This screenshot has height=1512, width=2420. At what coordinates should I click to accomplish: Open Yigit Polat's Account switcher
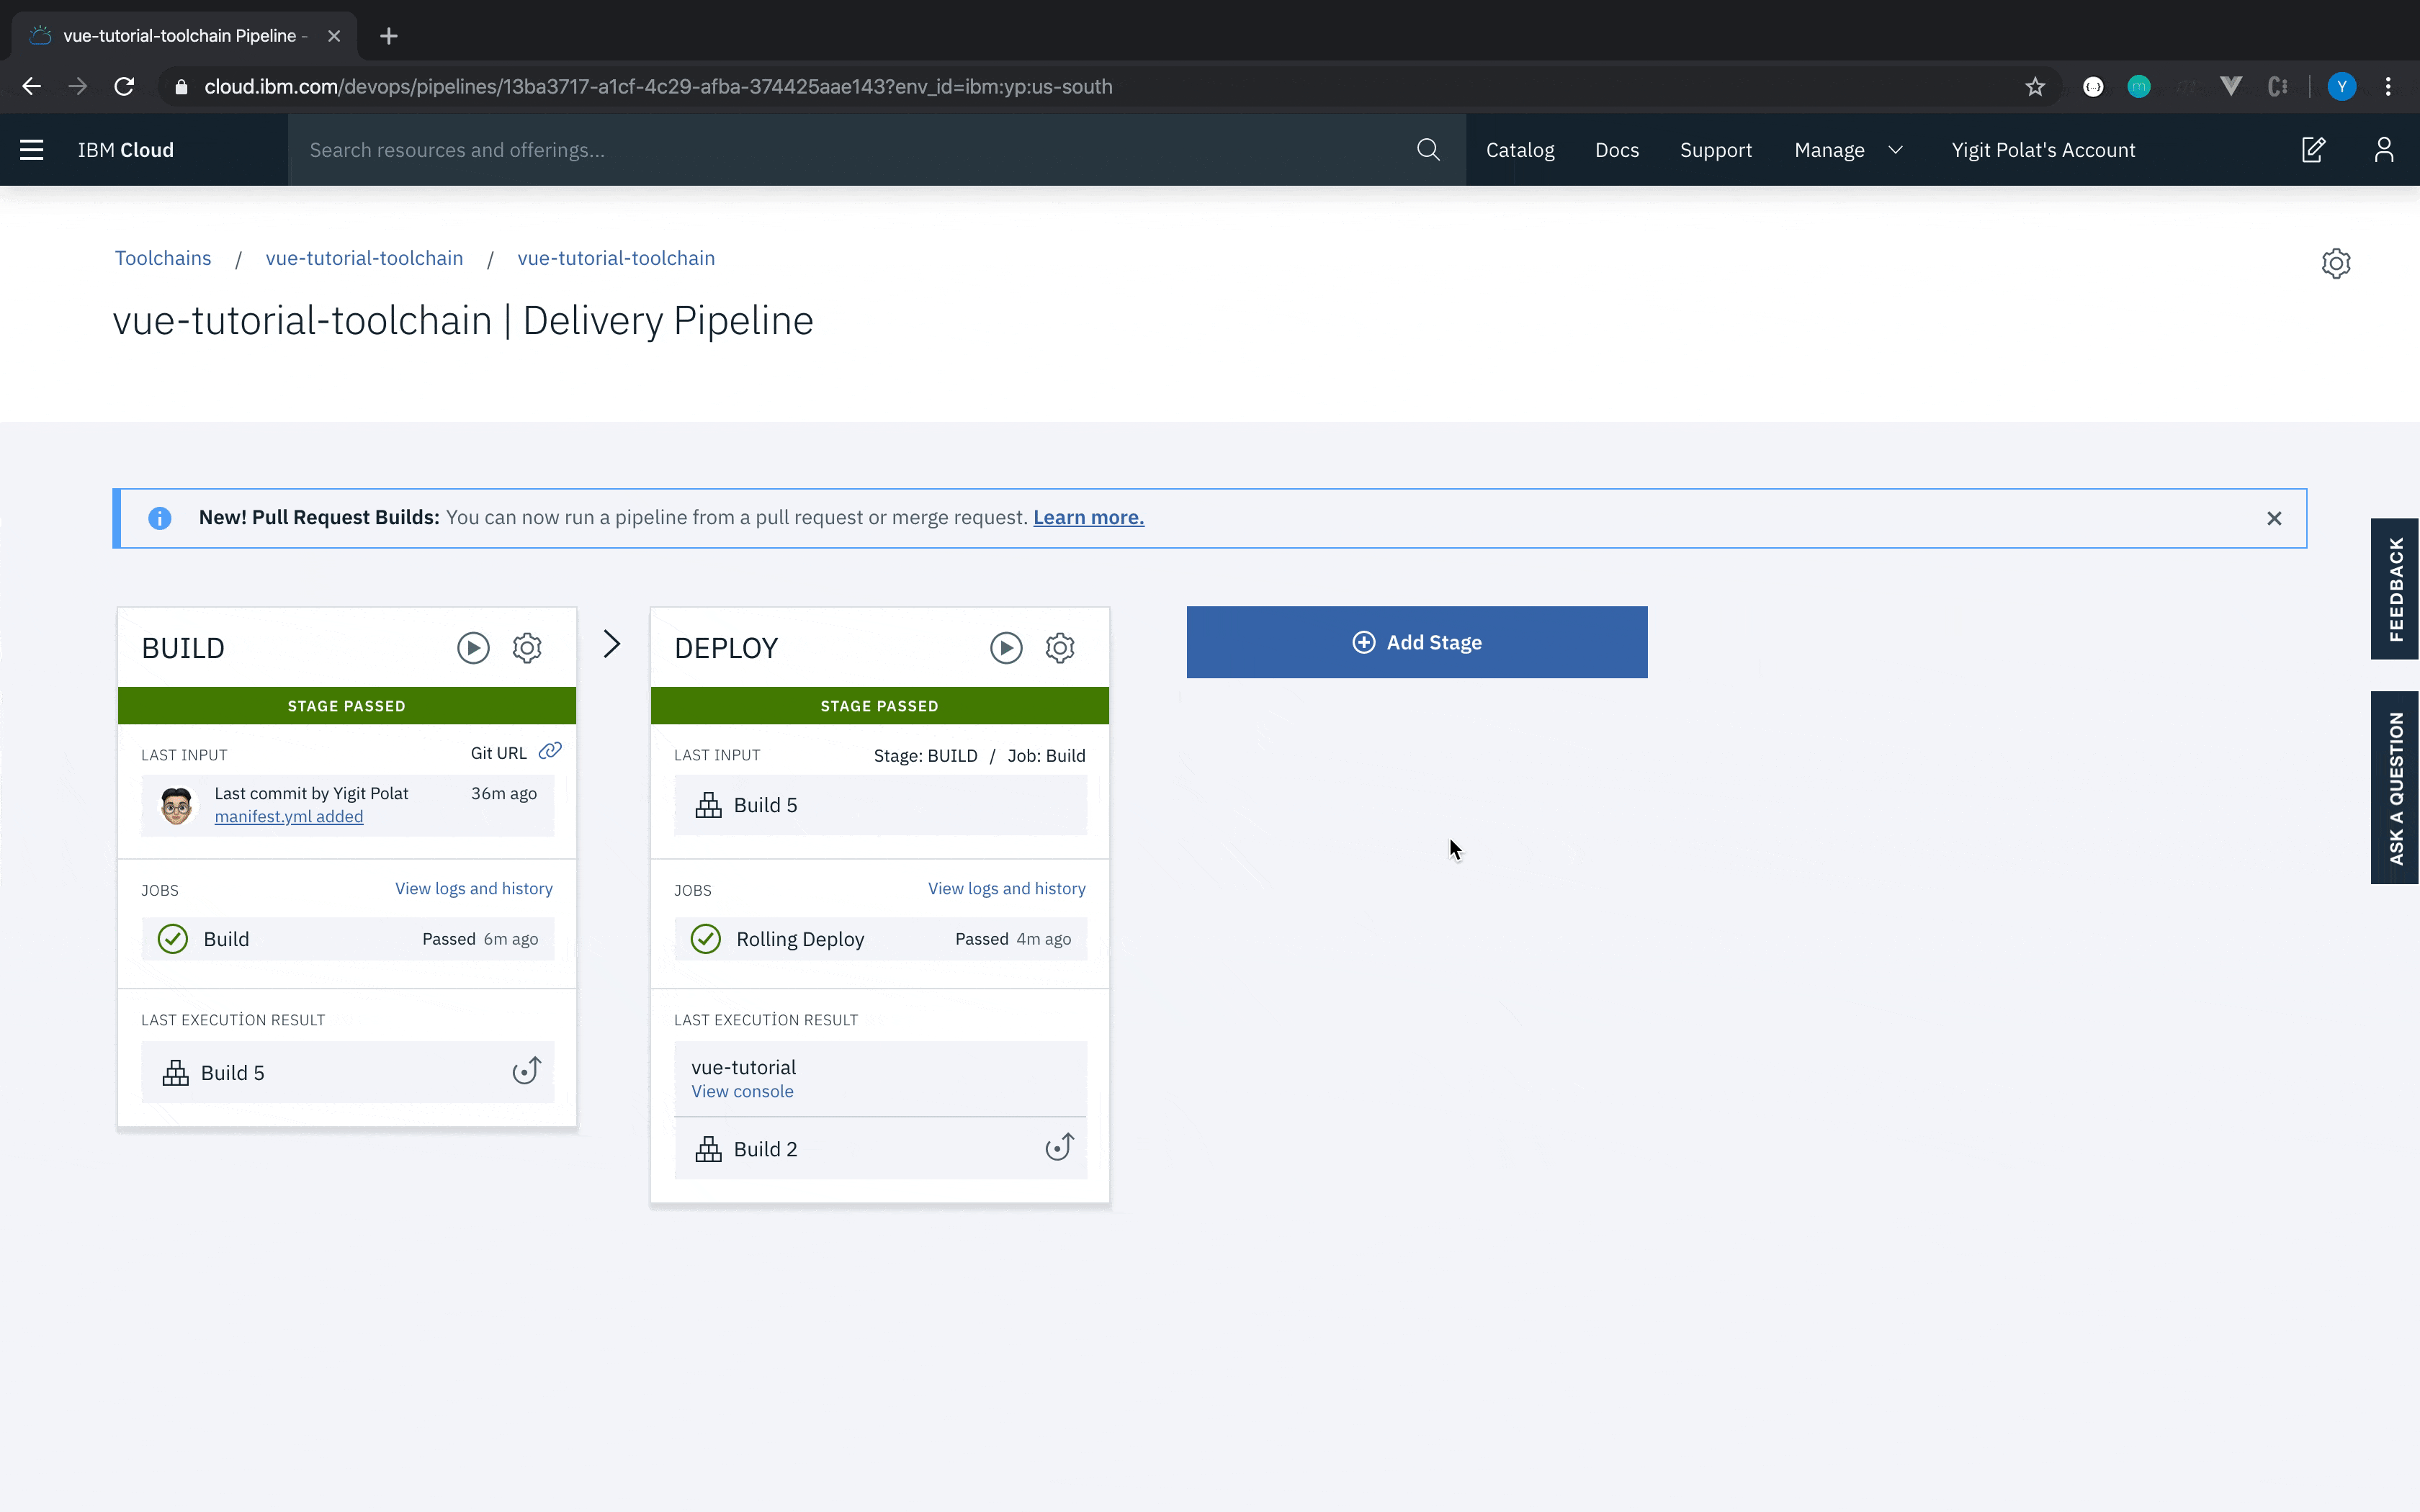click(2042, 150)
